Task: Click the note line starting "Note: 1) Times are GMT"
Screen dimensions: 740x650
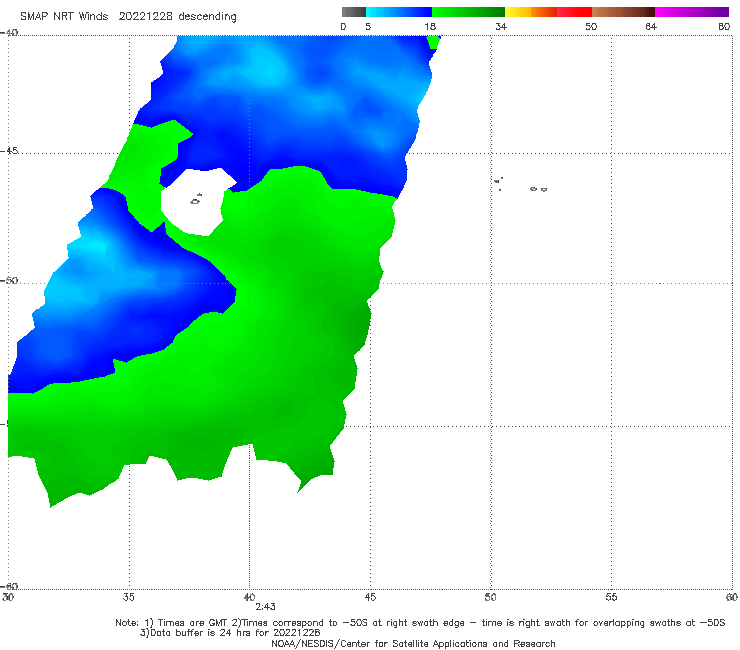Action: tap(420, 623)
